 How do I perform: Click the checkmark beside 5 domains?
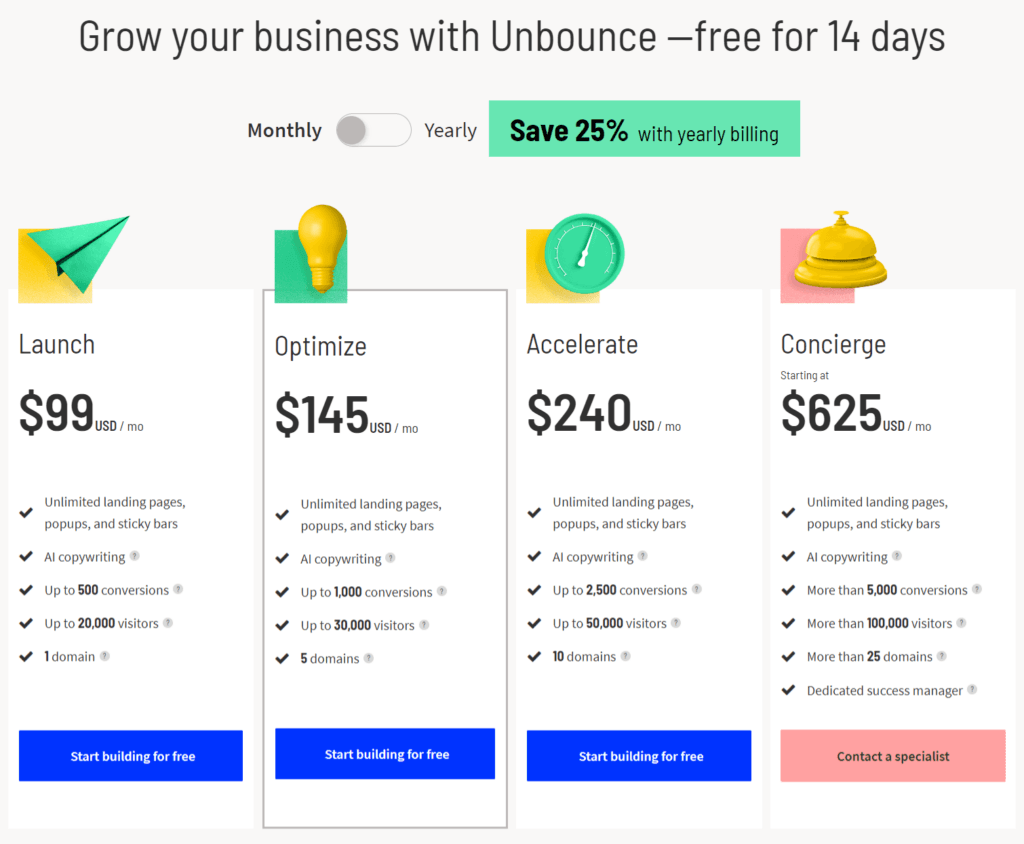pos(282,658)
